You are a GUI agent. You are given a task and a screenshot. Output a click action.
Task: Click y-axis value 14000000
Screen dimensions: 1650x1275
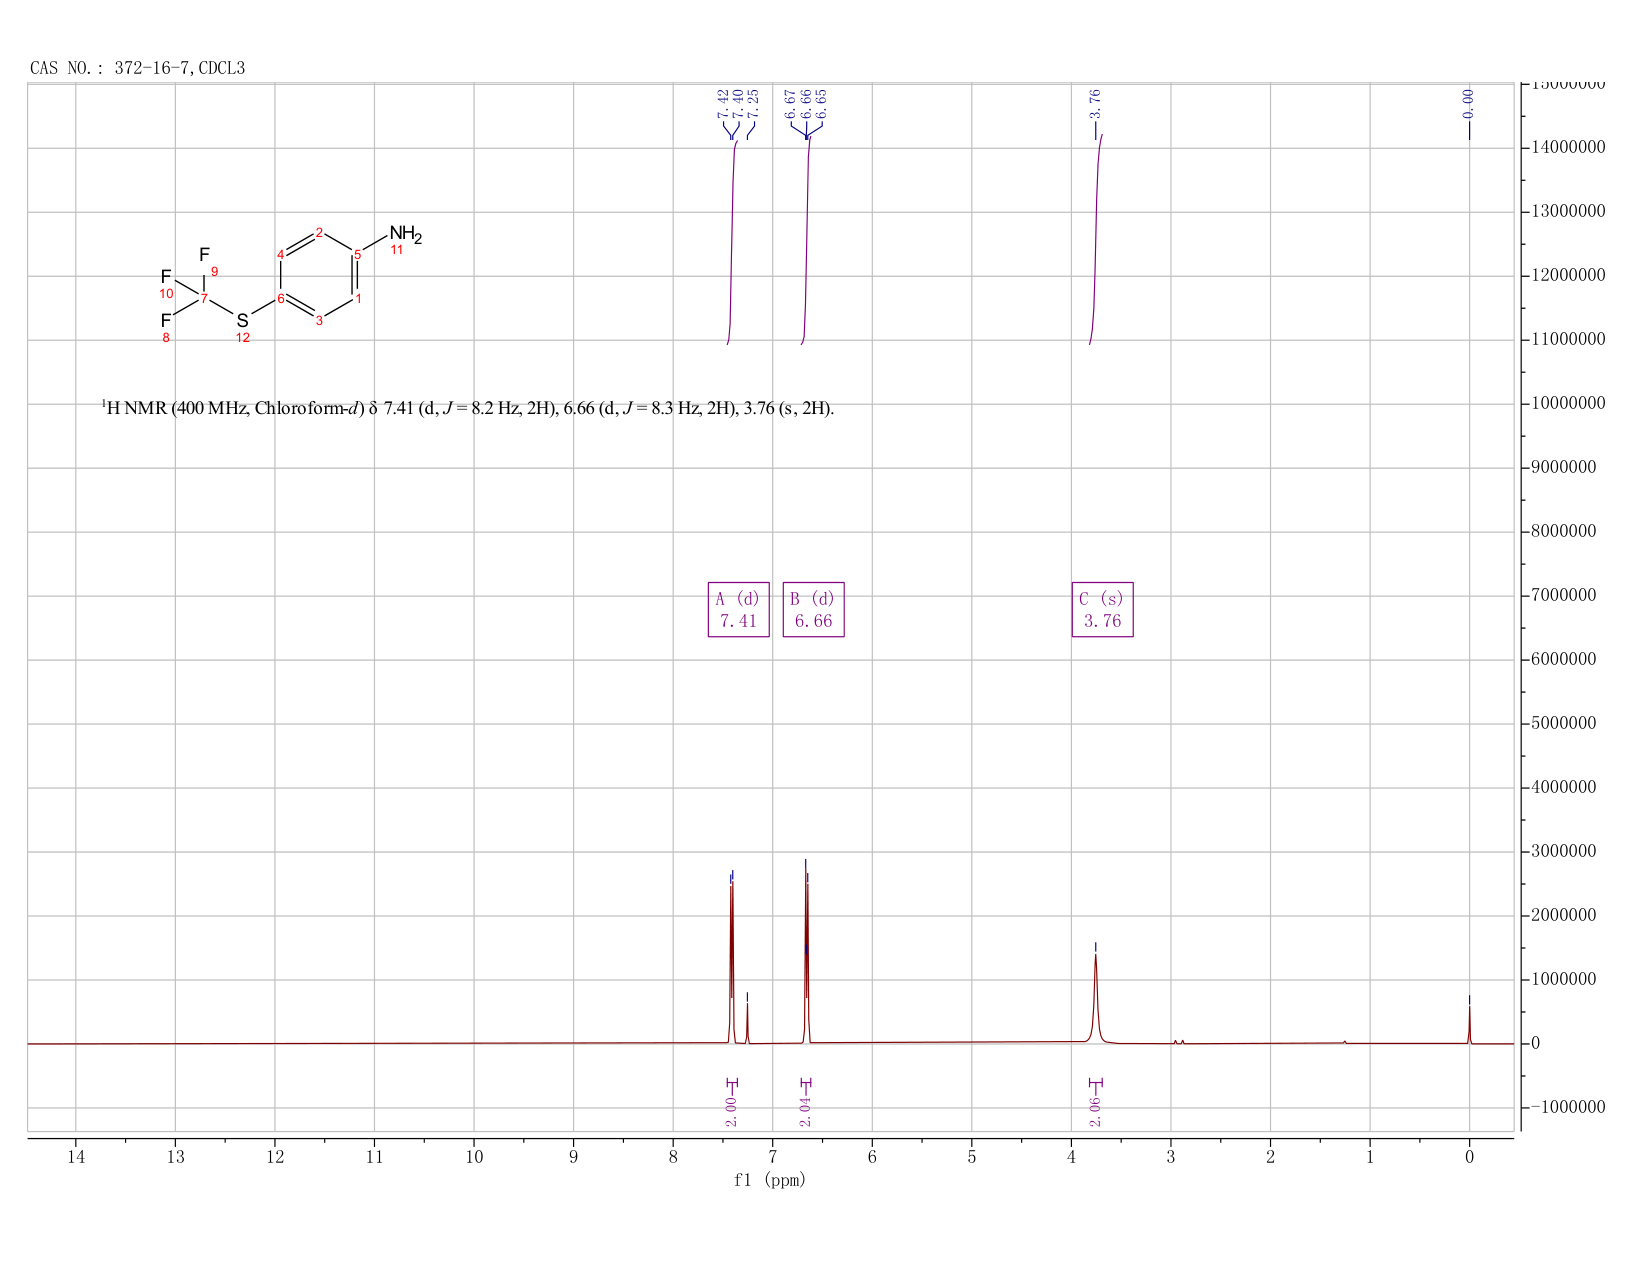[x=1568, y=148]
